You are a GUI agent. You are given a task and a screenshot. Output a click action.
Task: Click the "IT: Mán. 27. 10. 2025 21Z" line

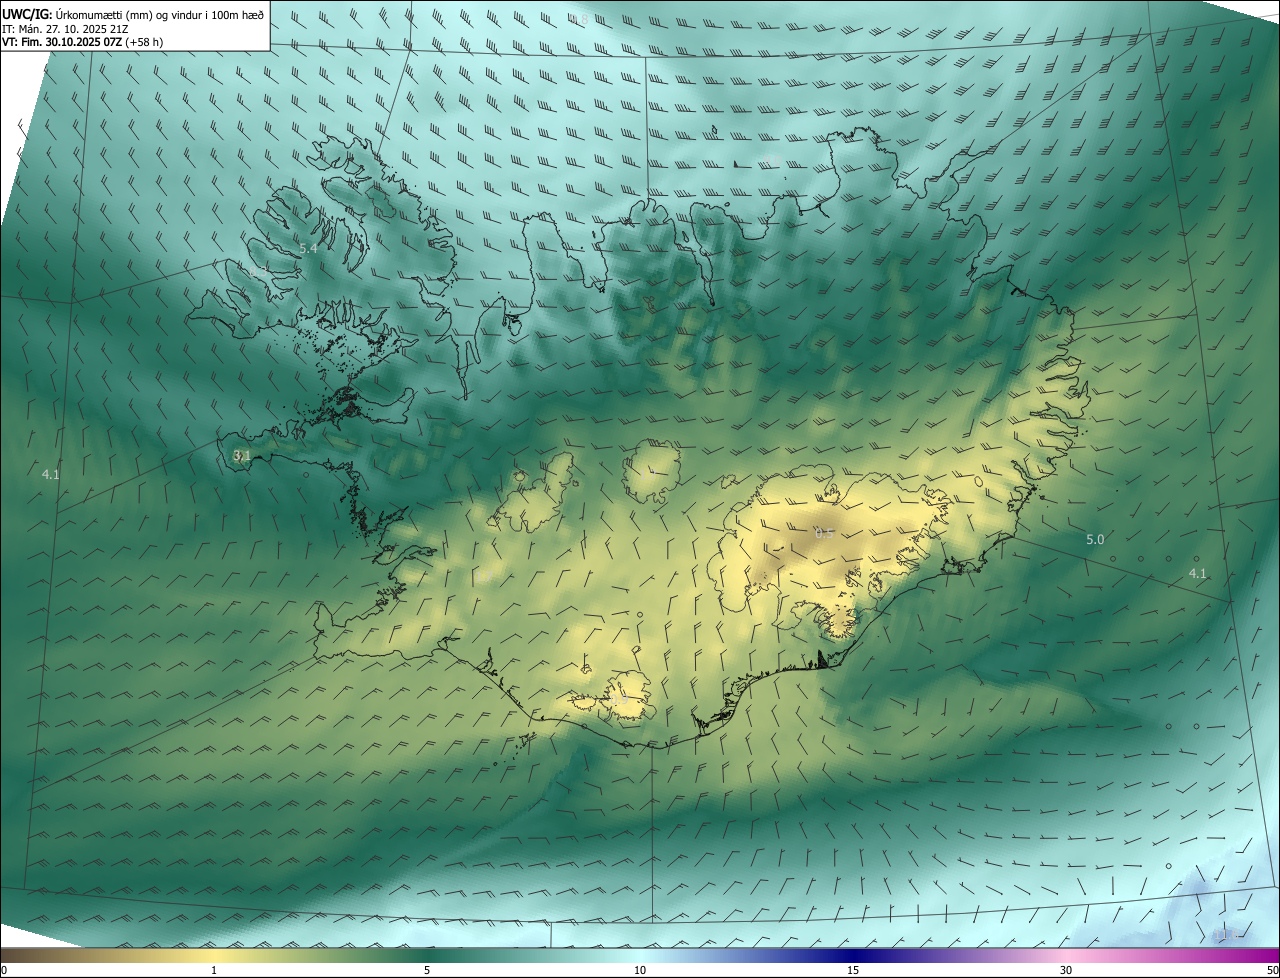pos(65,29)
